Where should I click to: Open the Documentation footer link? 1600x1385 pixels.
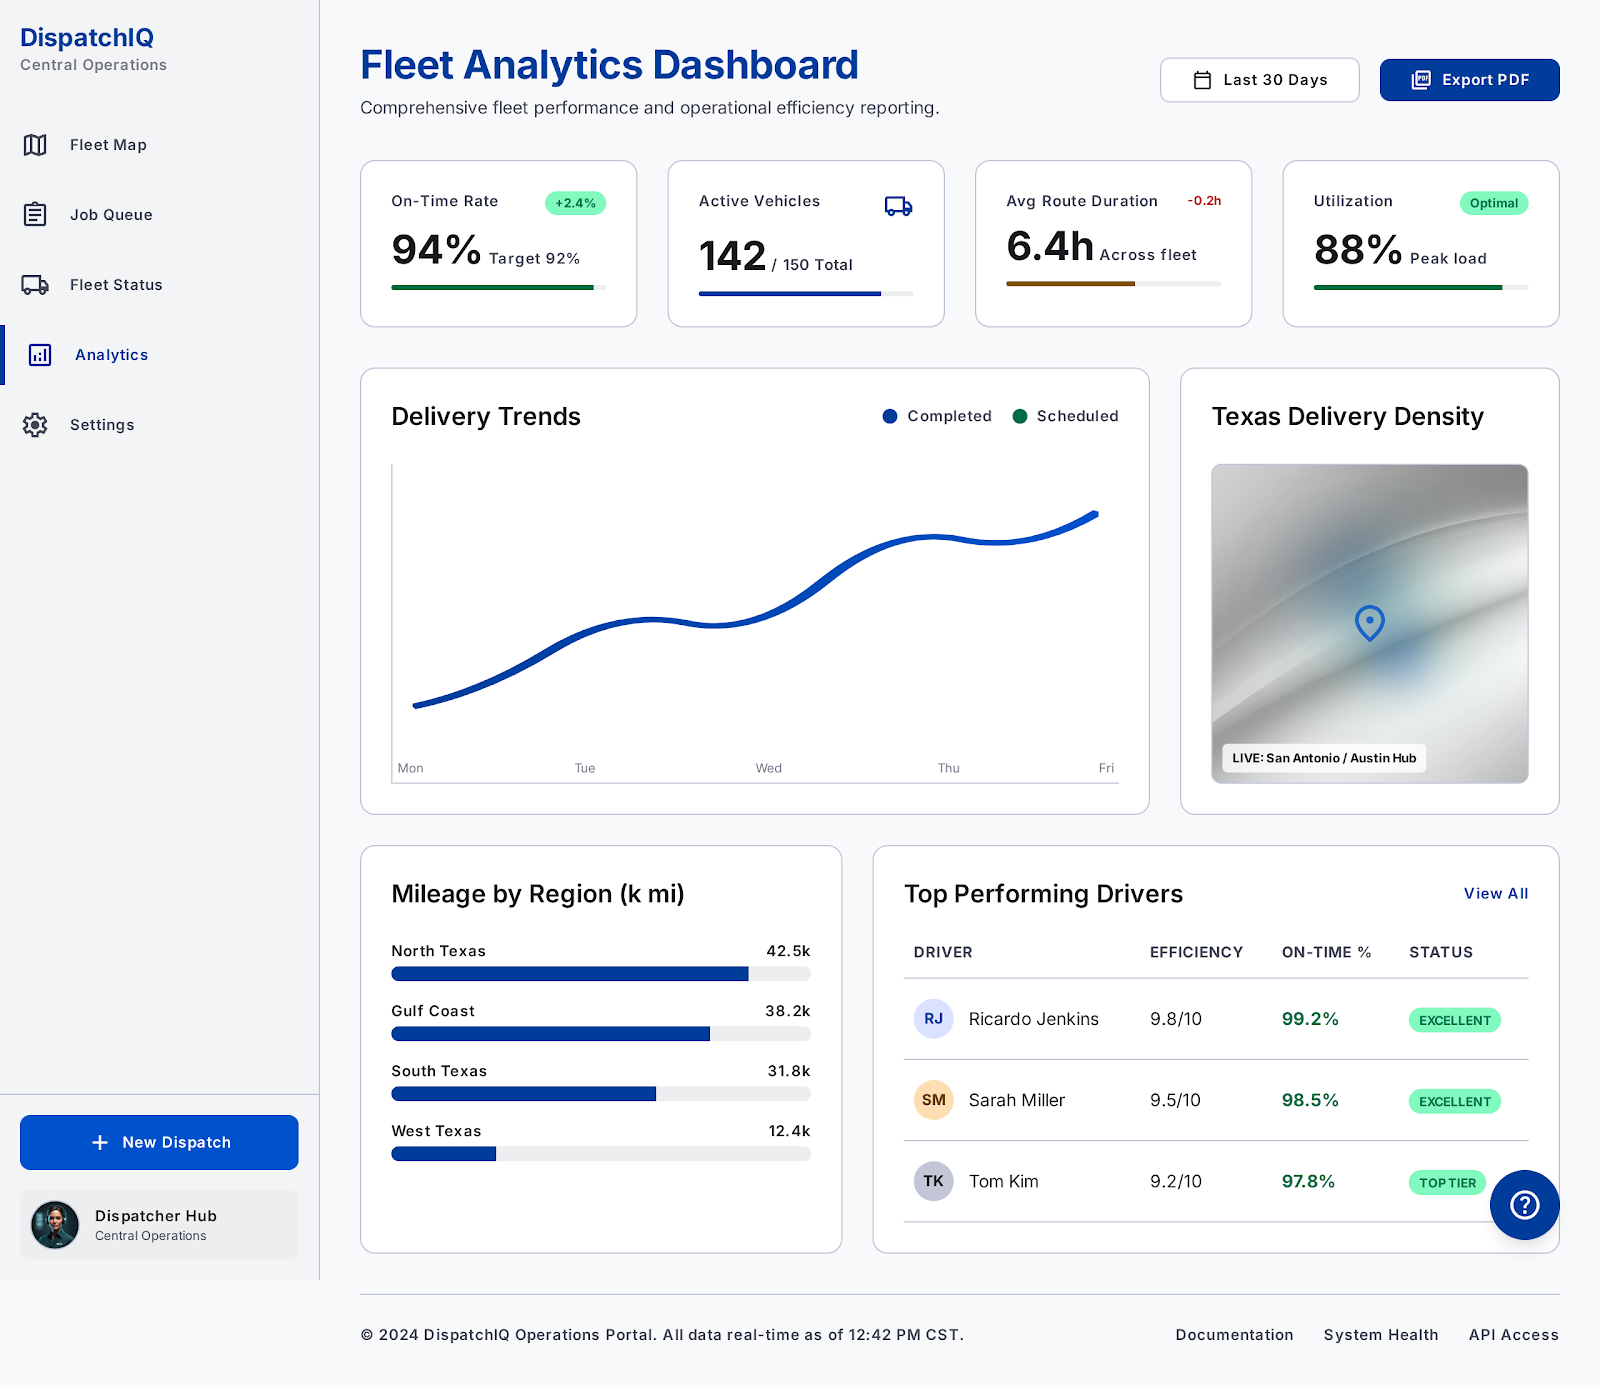click(x=1234, y=1335)
